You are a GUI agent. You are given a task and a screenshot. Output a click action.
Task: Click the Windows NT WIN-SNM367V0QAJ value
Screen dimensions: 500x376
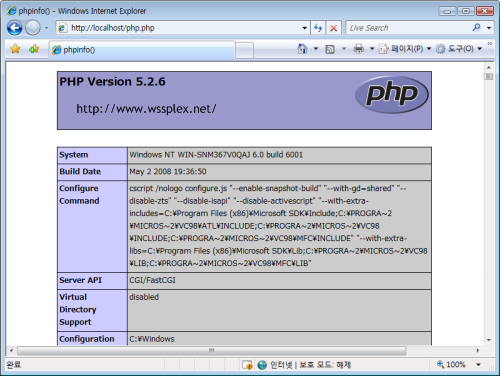pyautogui.click(x=216, y=155)
